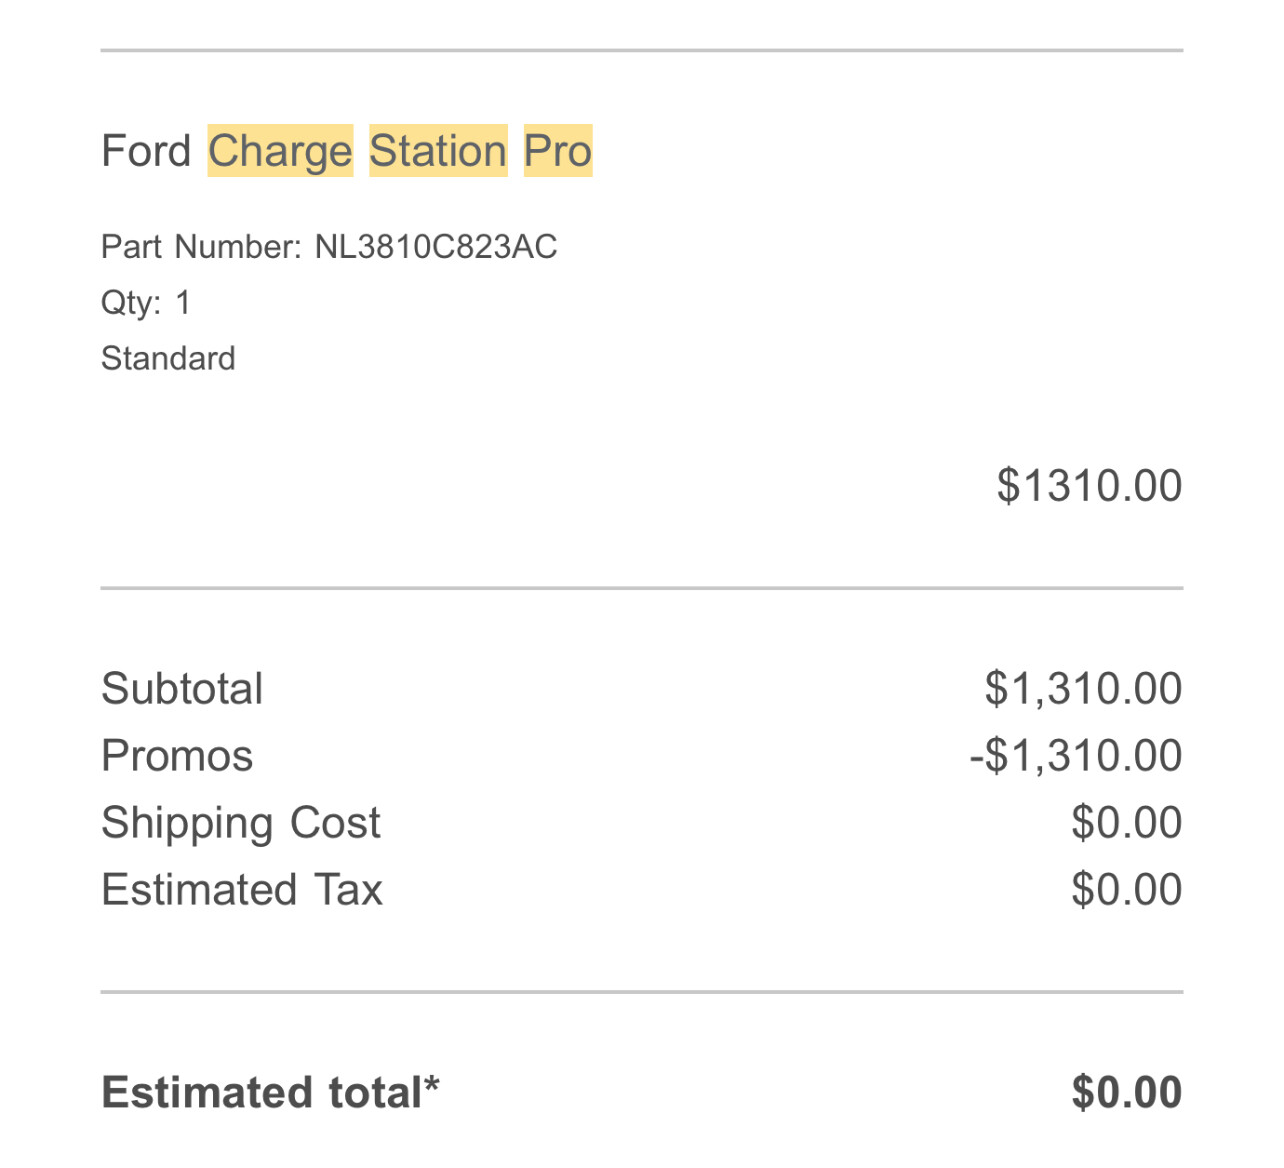Click the Shipping Cost label

click(x=241, y=824)
